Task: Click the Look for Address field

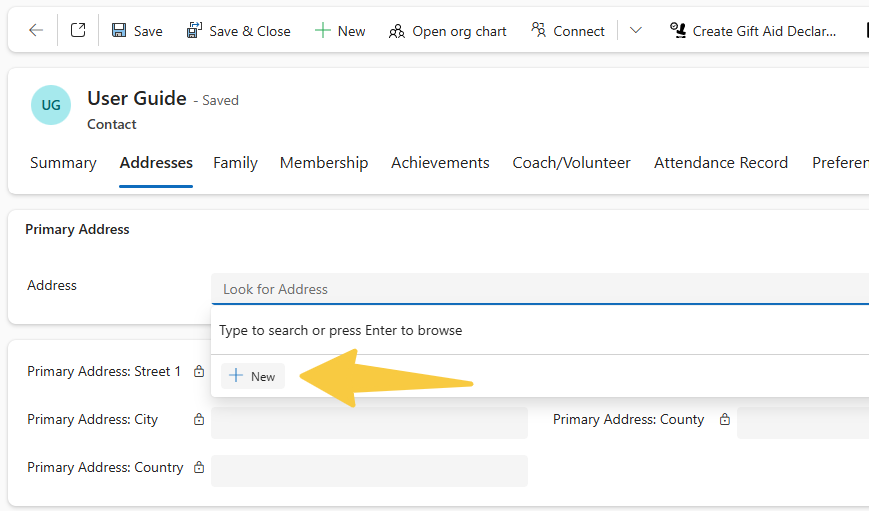Action: point(540,289)
